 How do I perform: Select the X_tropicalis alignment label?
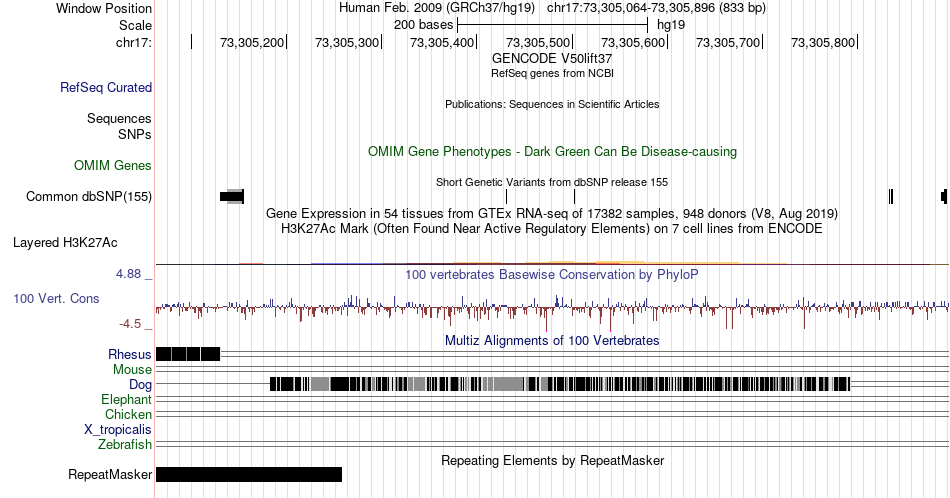[x=118, y=430]
